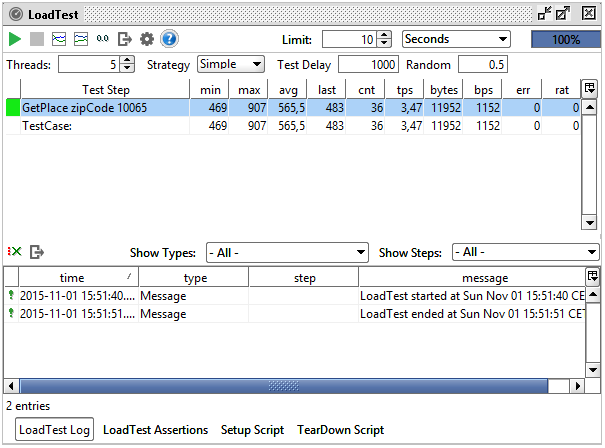
Task: Click log table vertical scrollbar up arrow
Action: tap(592, 295)
